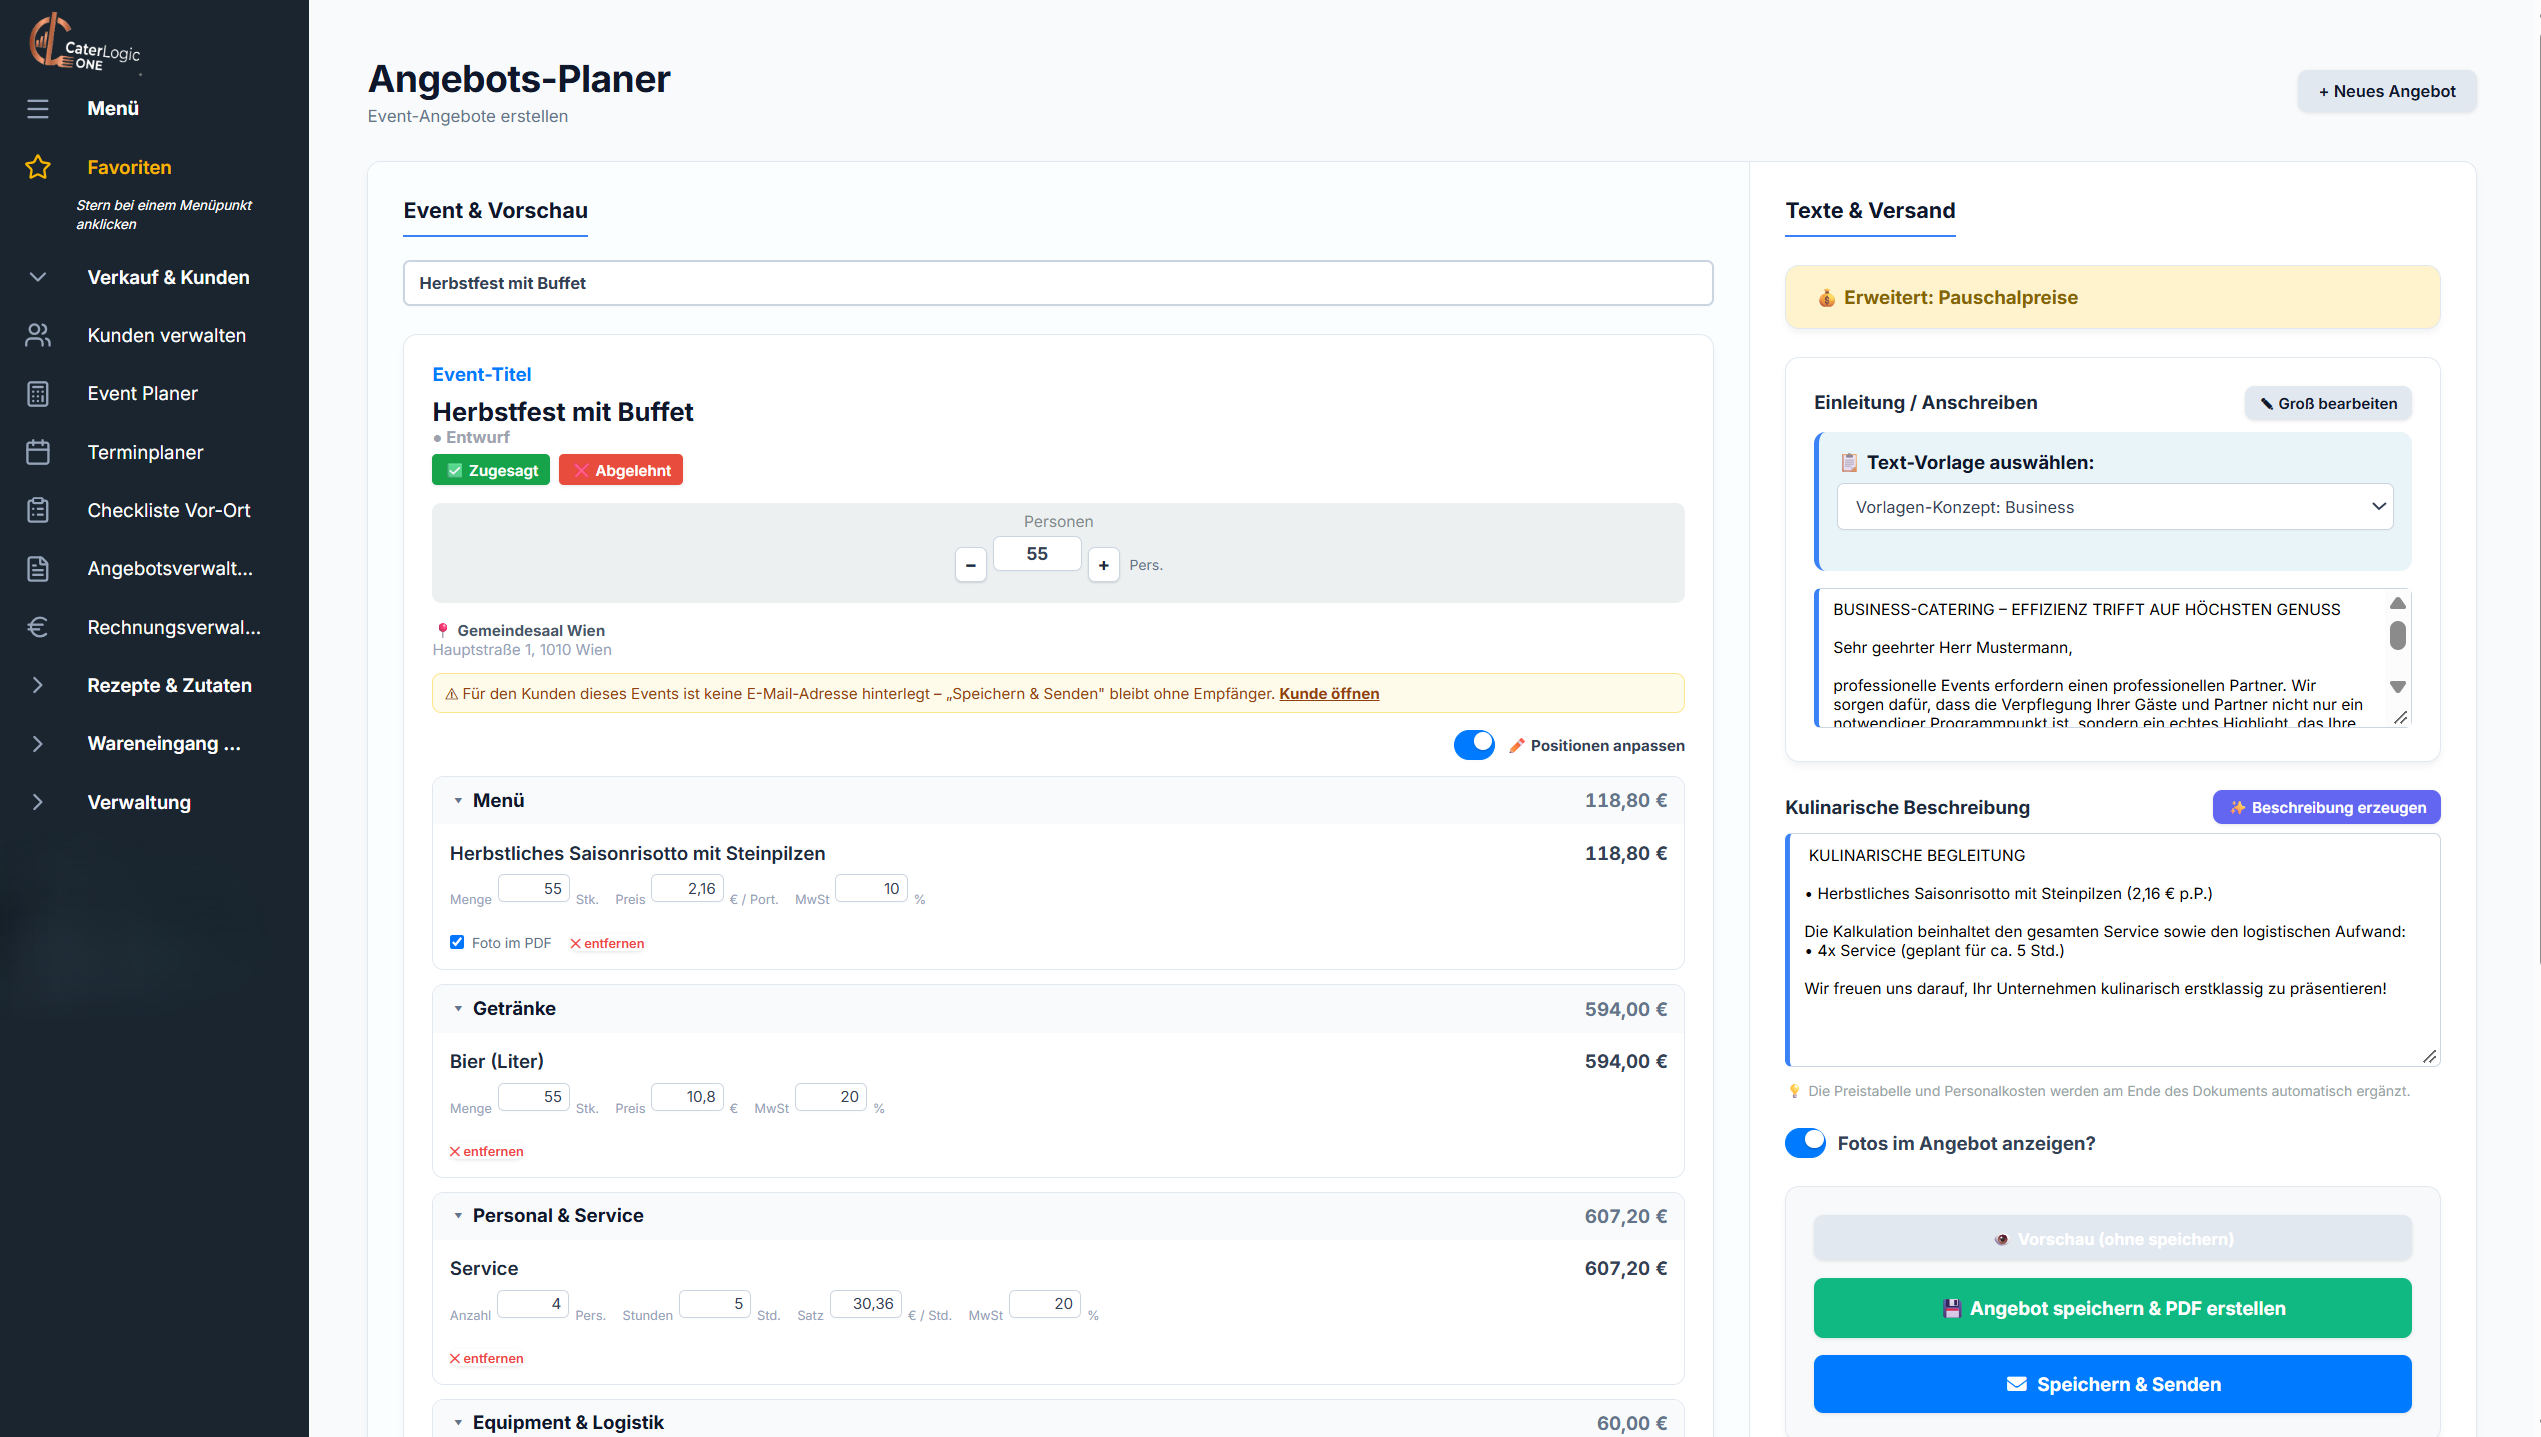This screenshot has height=1437, width=2541.
Task: Expand the Verwaltung sidebar section
Action: tap(38, 802)
